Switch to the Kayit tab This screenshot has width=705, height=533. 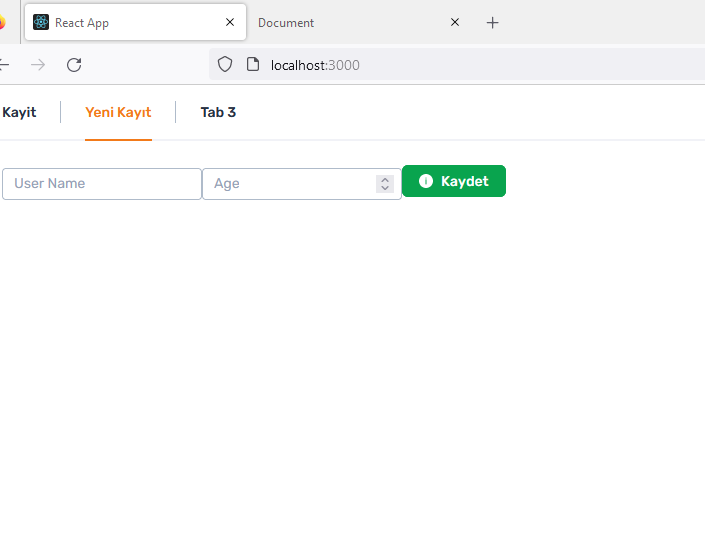19,112
